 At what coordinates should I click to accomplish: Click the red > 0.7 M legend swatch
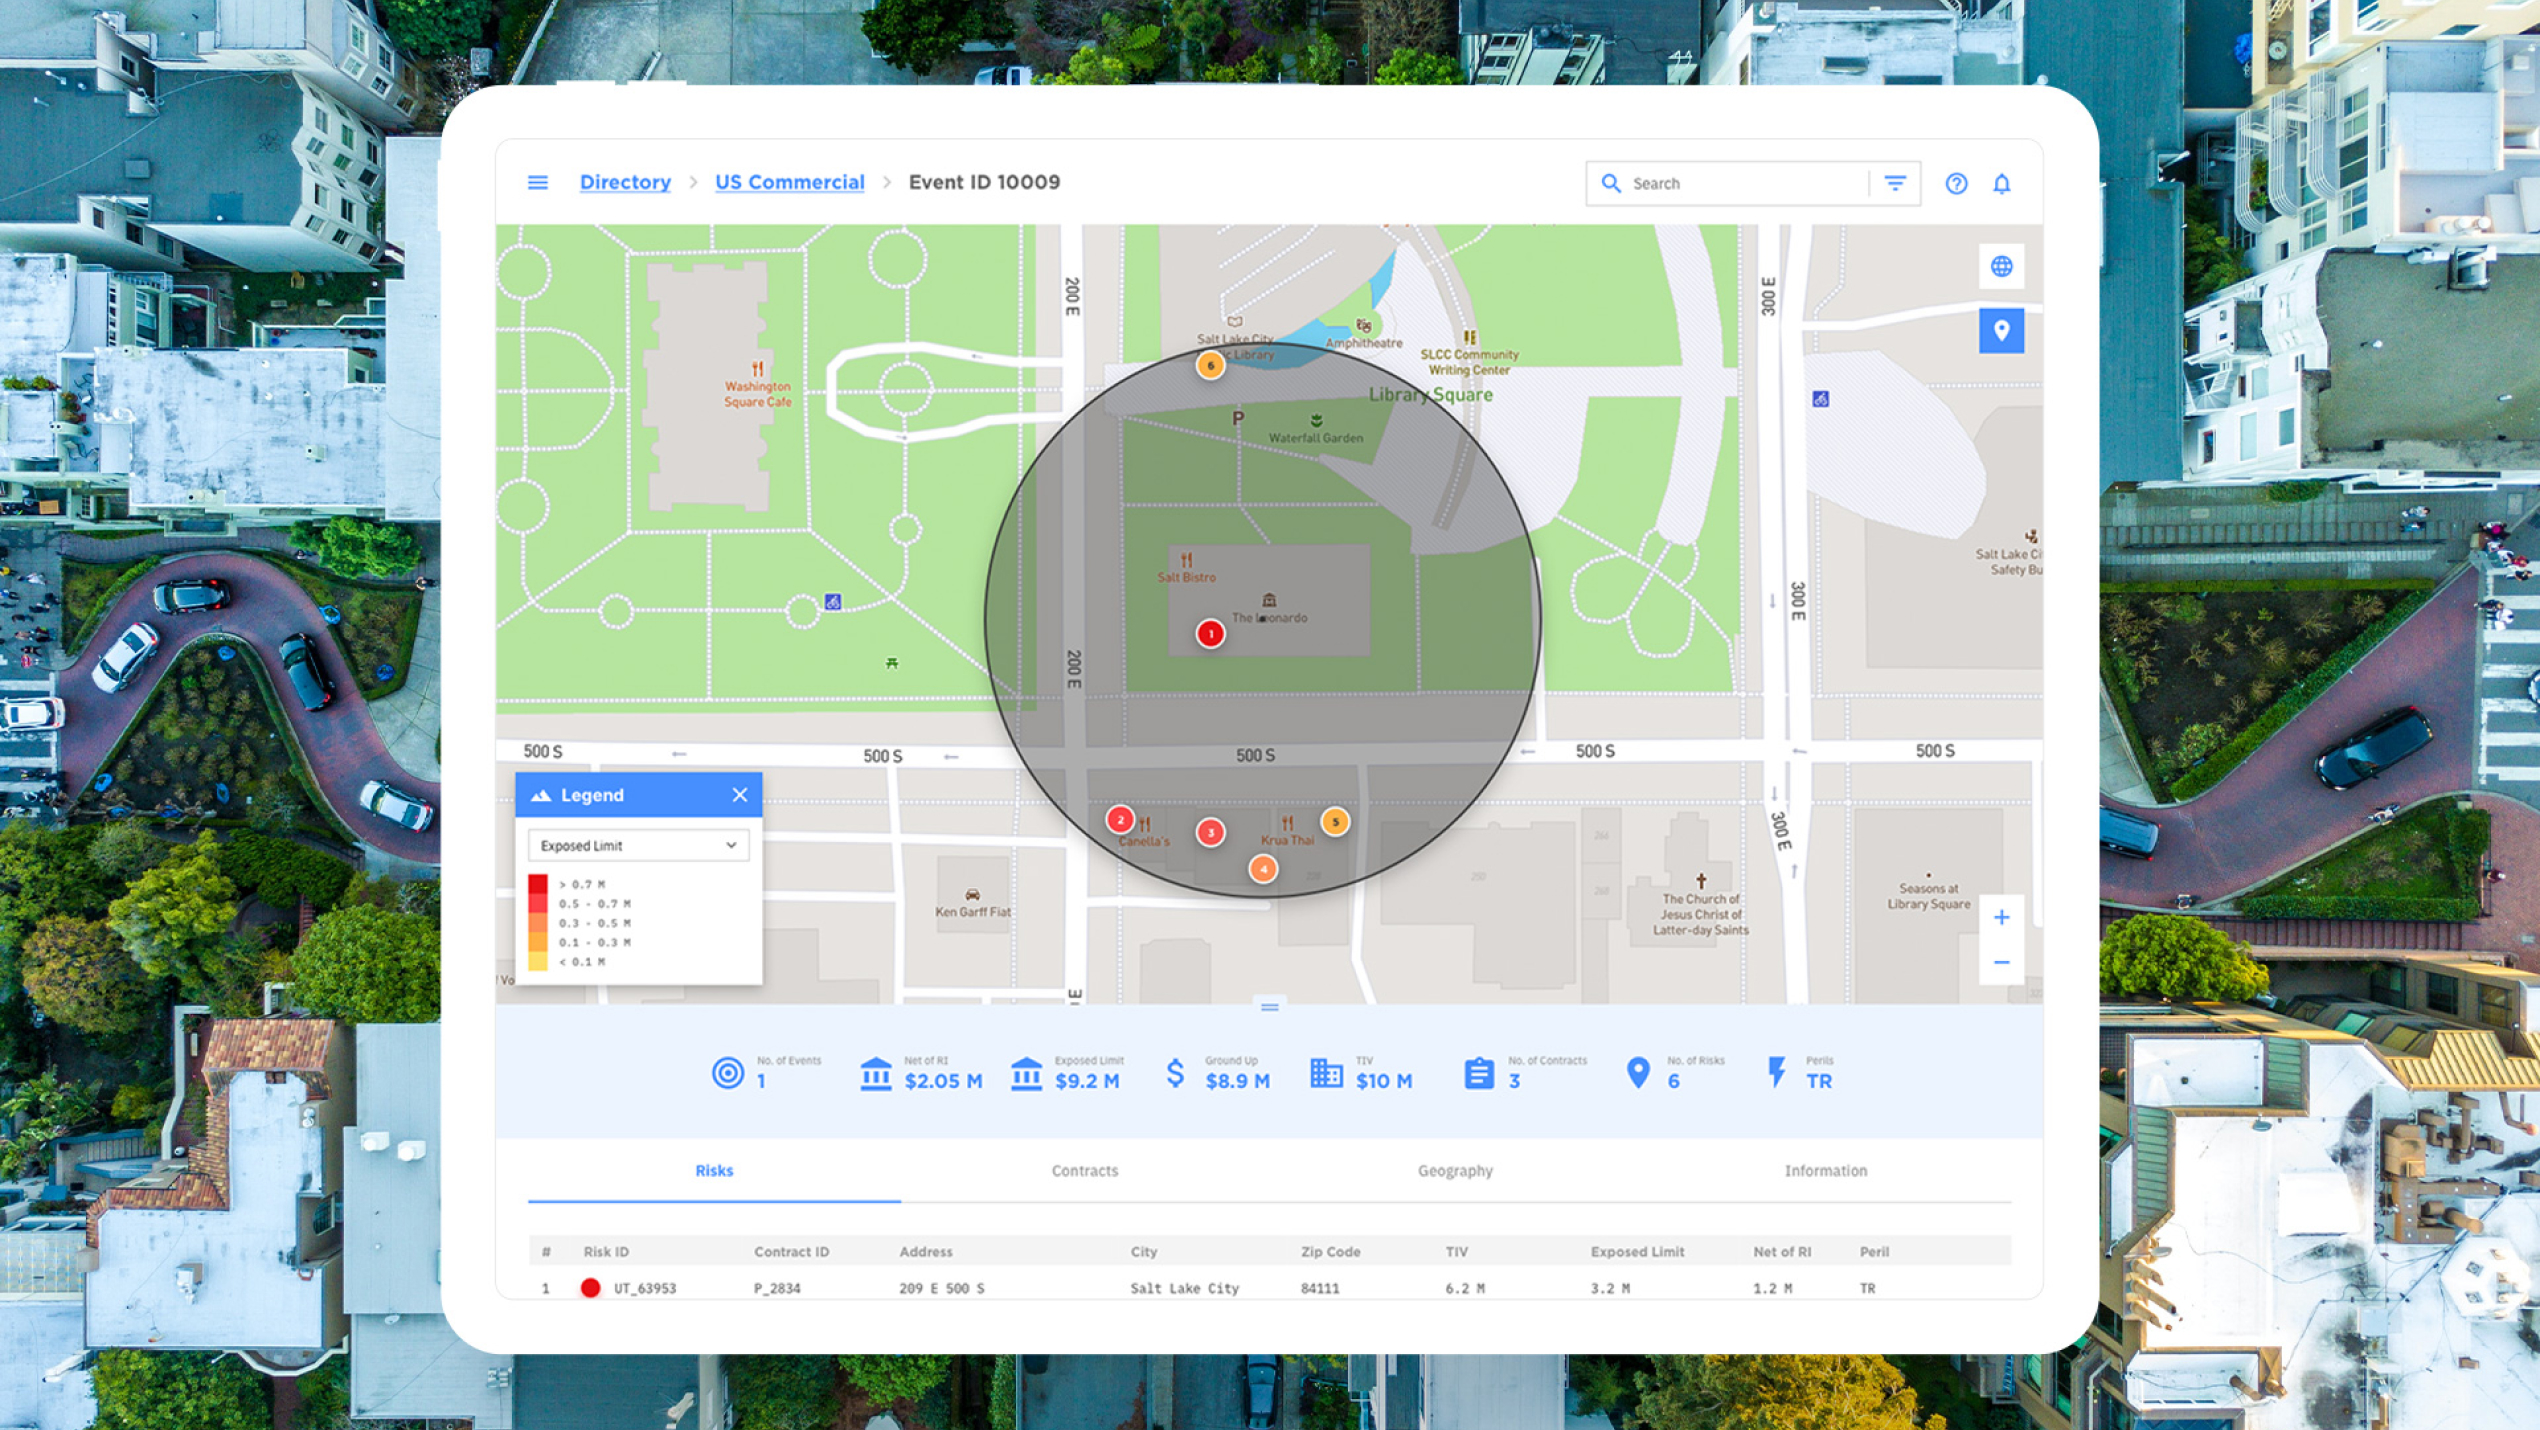[x=538, y=884]
